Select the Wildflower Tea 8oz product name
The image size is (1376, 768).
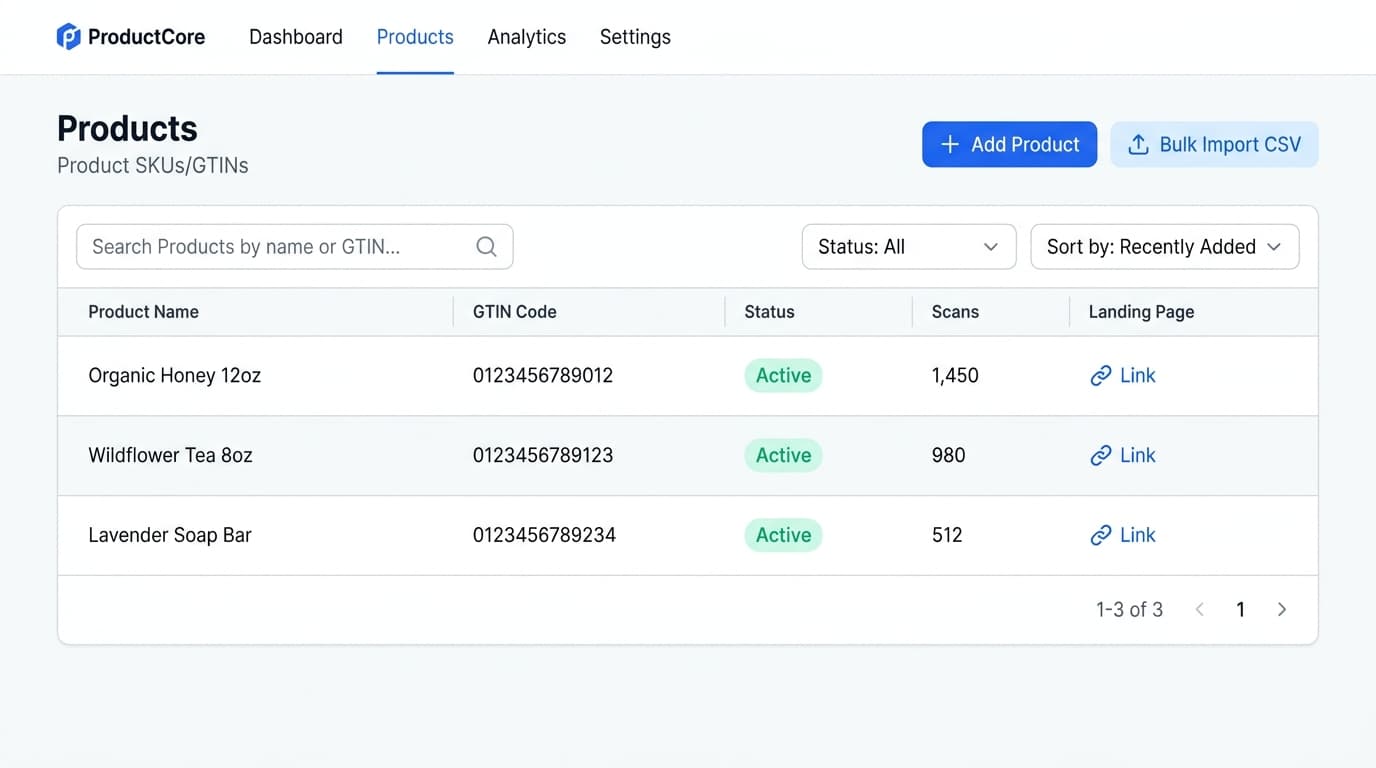click(x=170, y=455)
